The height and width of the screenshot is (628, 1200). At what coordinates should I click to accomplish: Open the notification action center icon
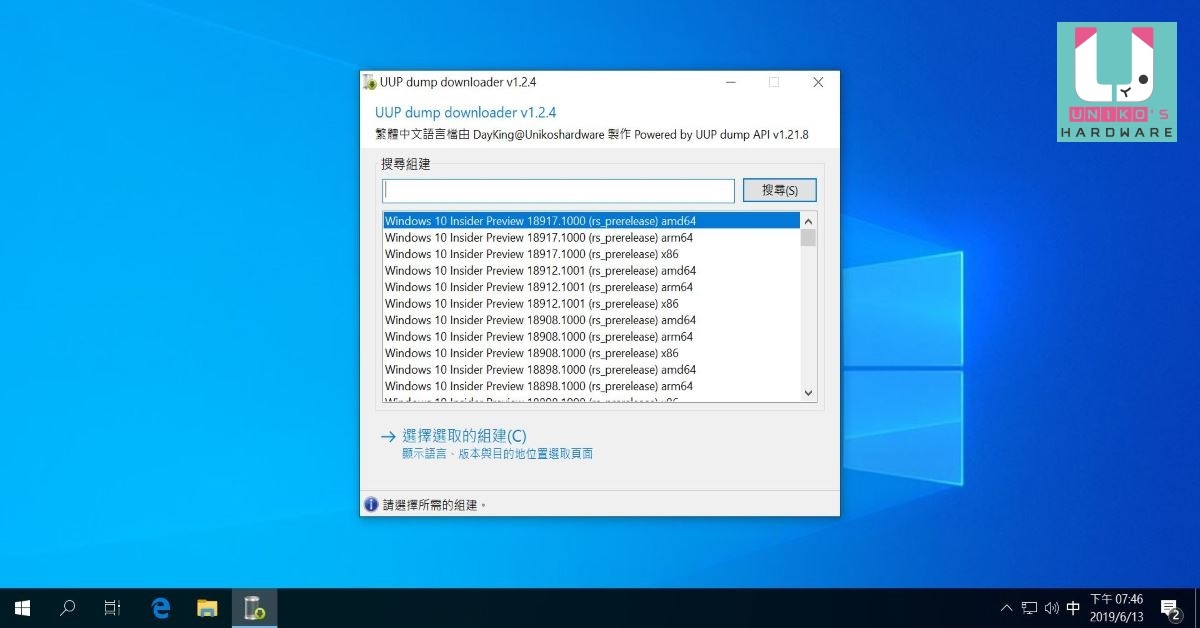pos(1169,607)
